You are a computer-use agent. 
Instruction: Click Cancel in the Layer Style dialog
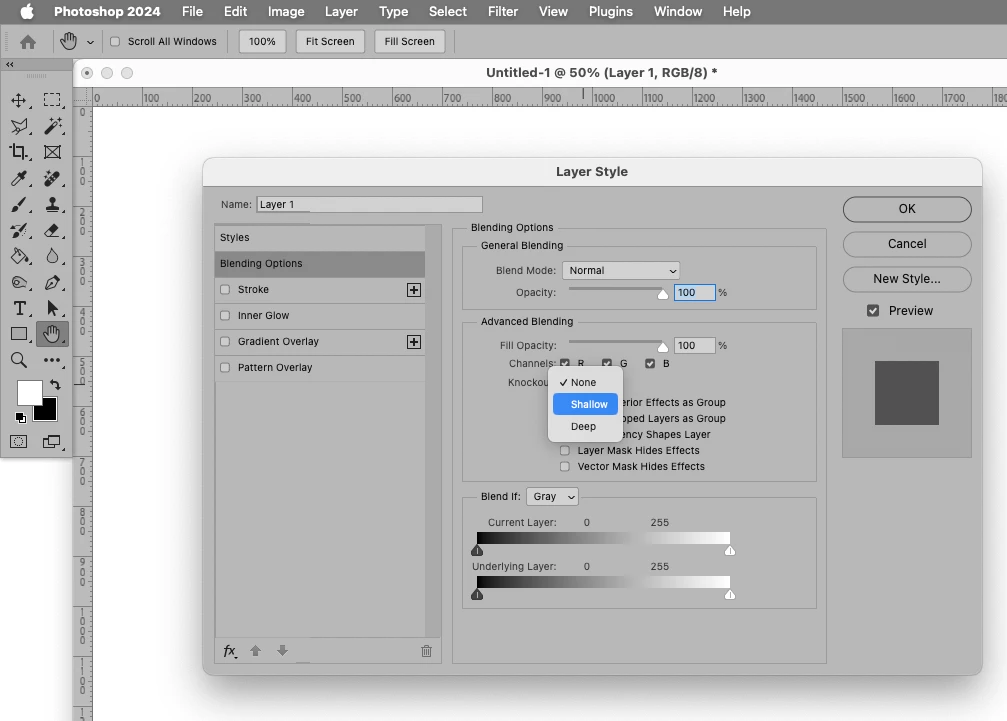click(x=907, y=244)
